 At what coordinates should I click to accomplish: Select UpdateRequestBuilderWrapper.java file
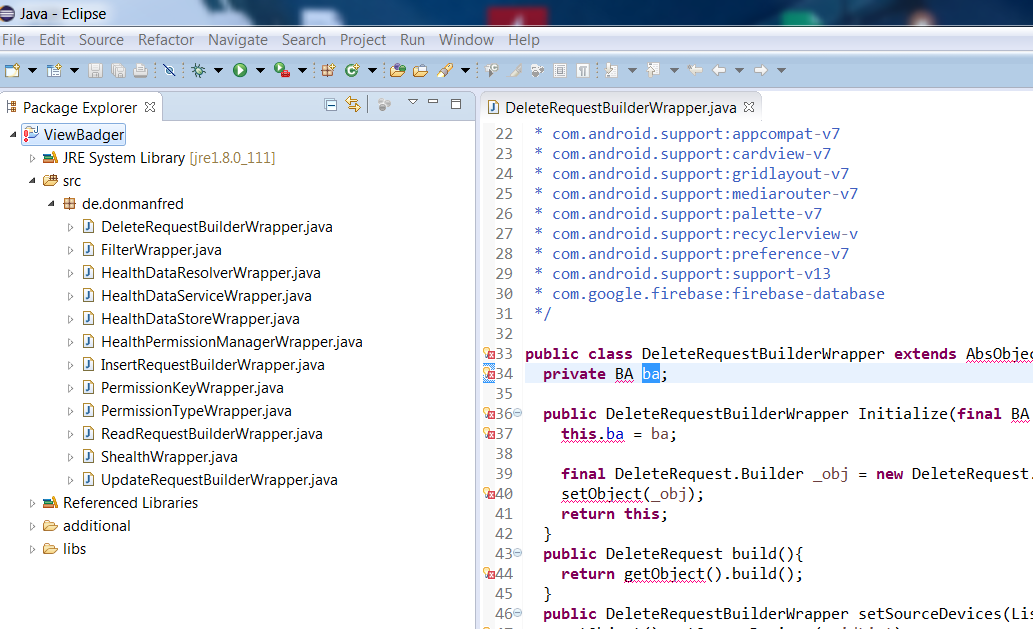click(x=219, y=480)
